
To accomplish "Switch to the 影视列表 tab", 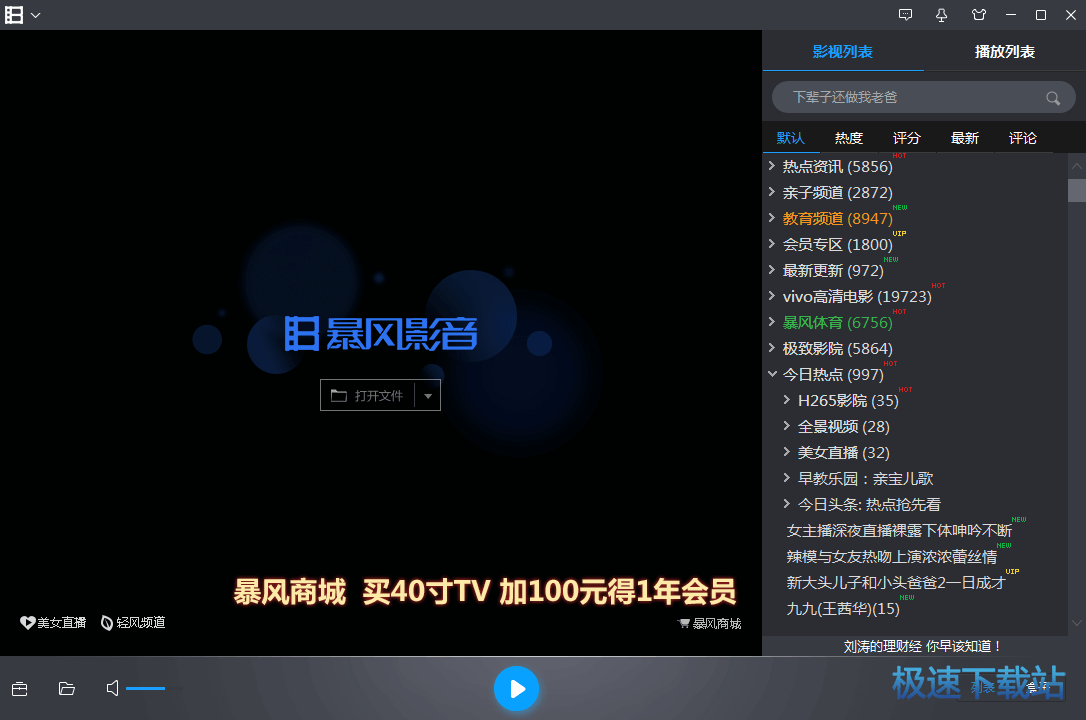I will click(x=843, y=52).
